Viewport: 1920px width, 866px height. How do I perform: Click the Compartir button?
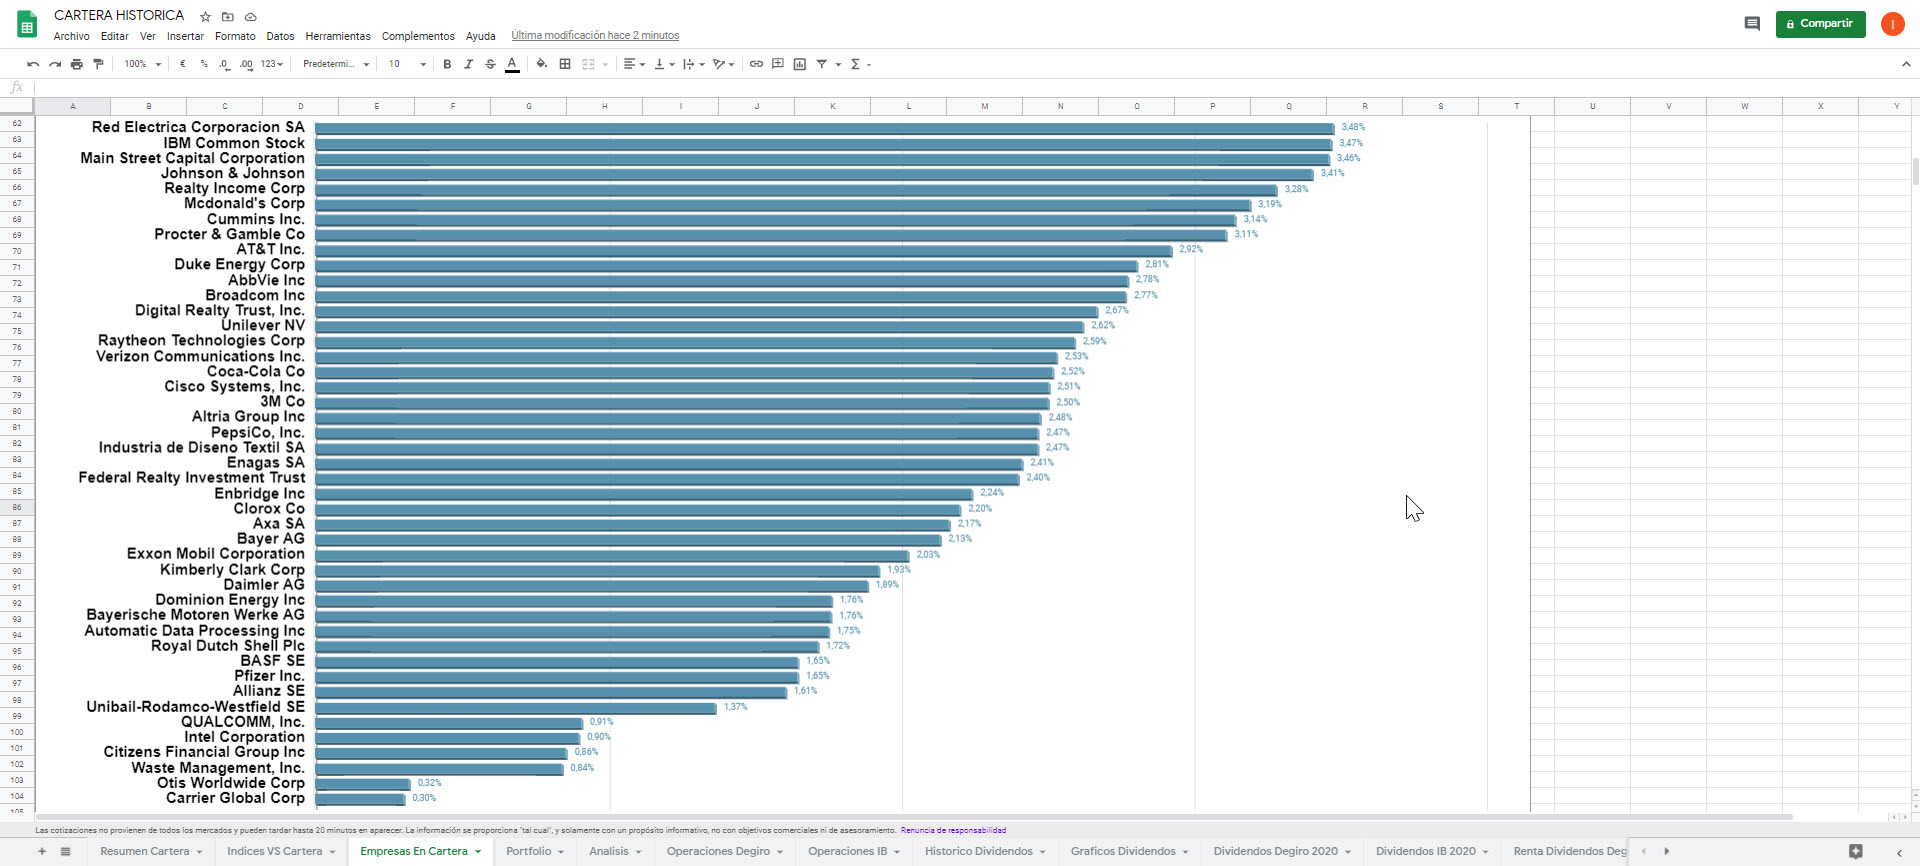(1820, 24)
